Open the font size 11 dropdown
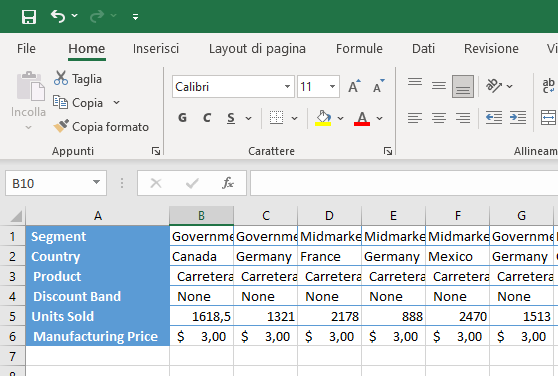Screen dimensions: 558x376 coord(332,86)
